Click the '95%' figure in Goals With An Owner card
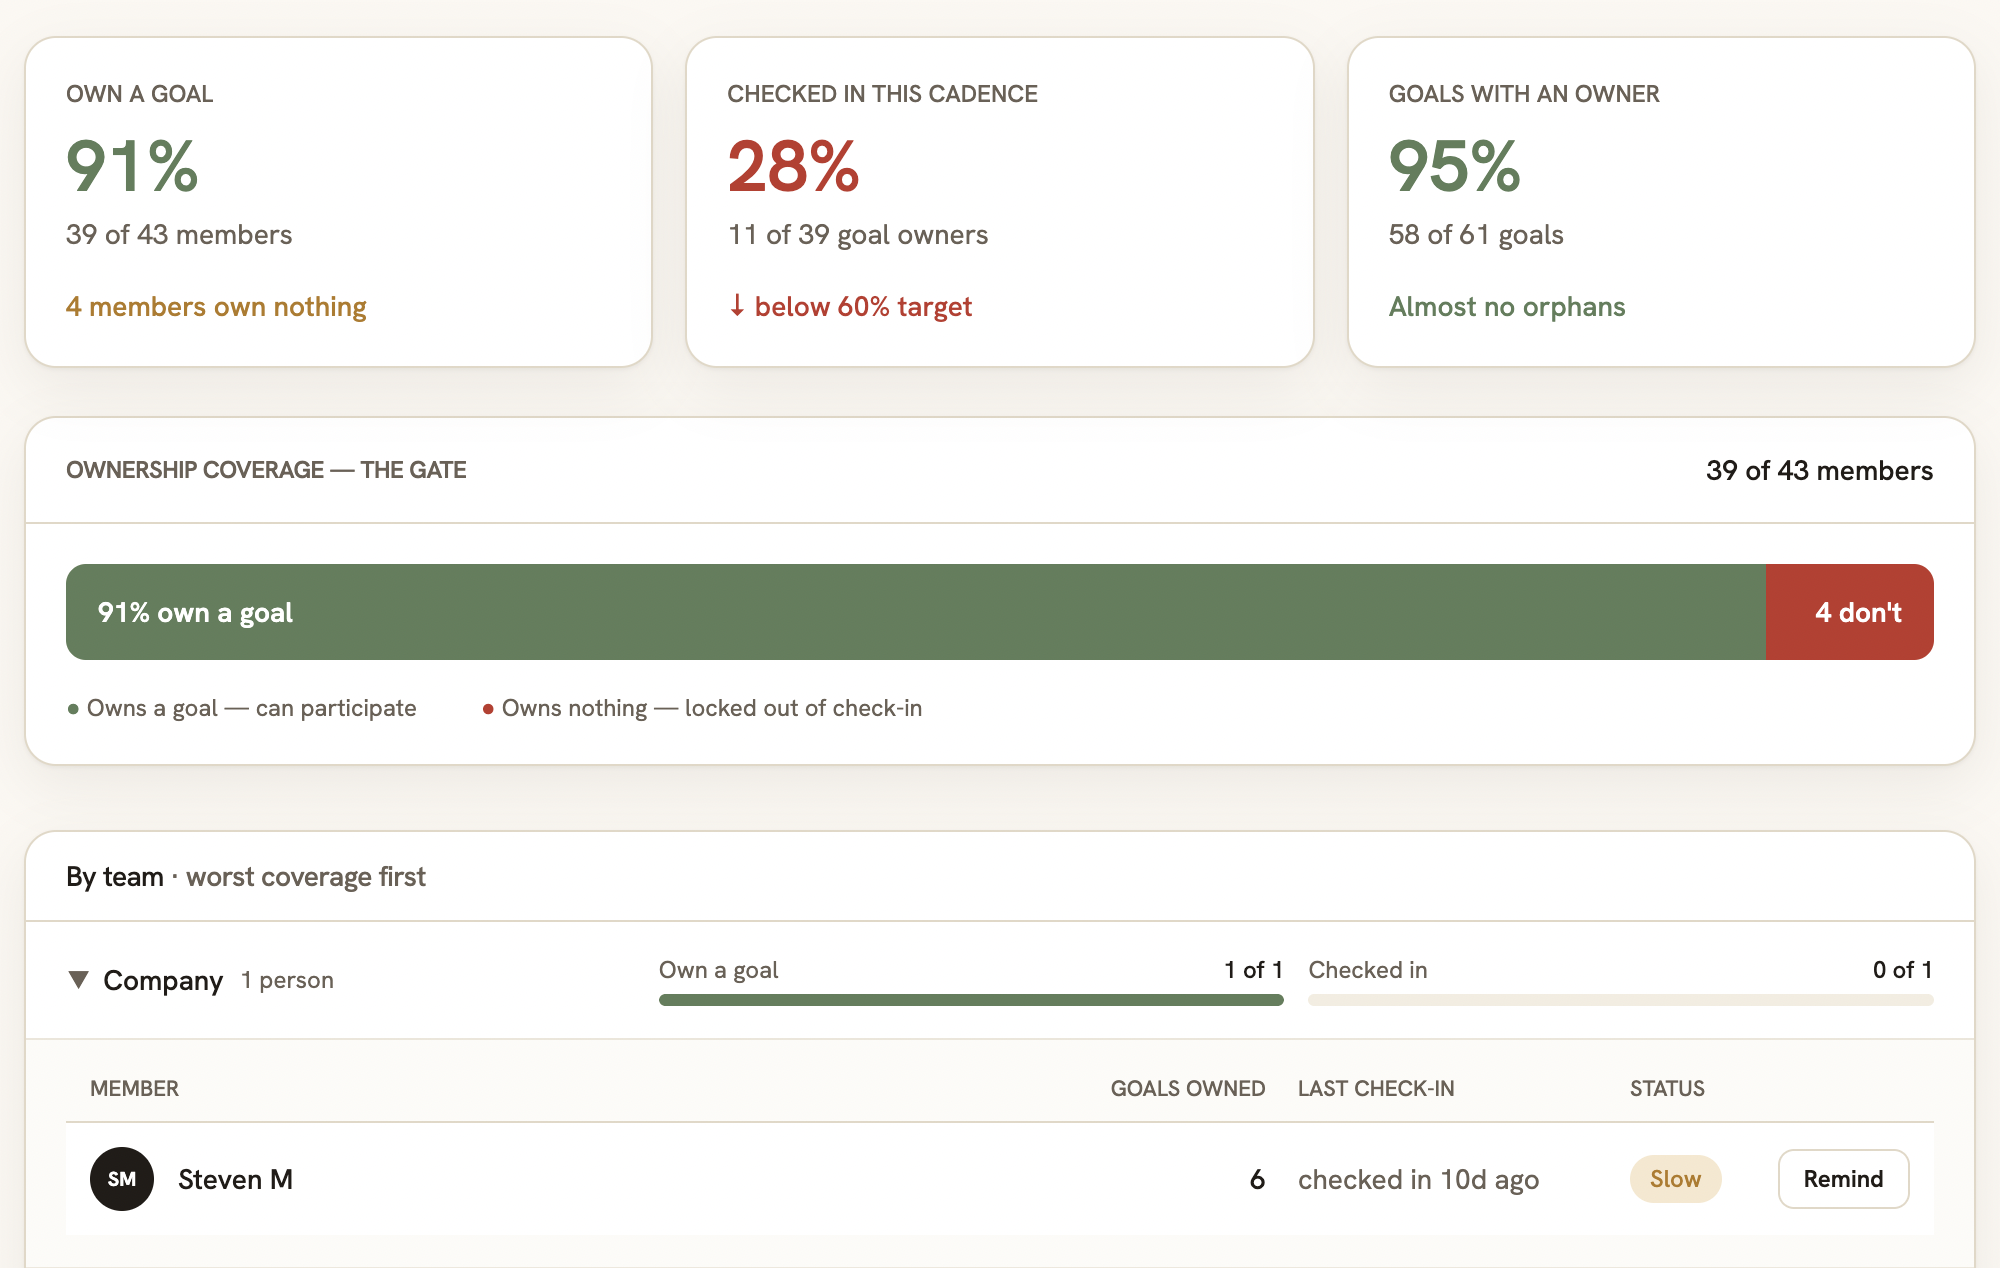Viewport: 2000px width, 1268px height. [x=1455, y=166]
